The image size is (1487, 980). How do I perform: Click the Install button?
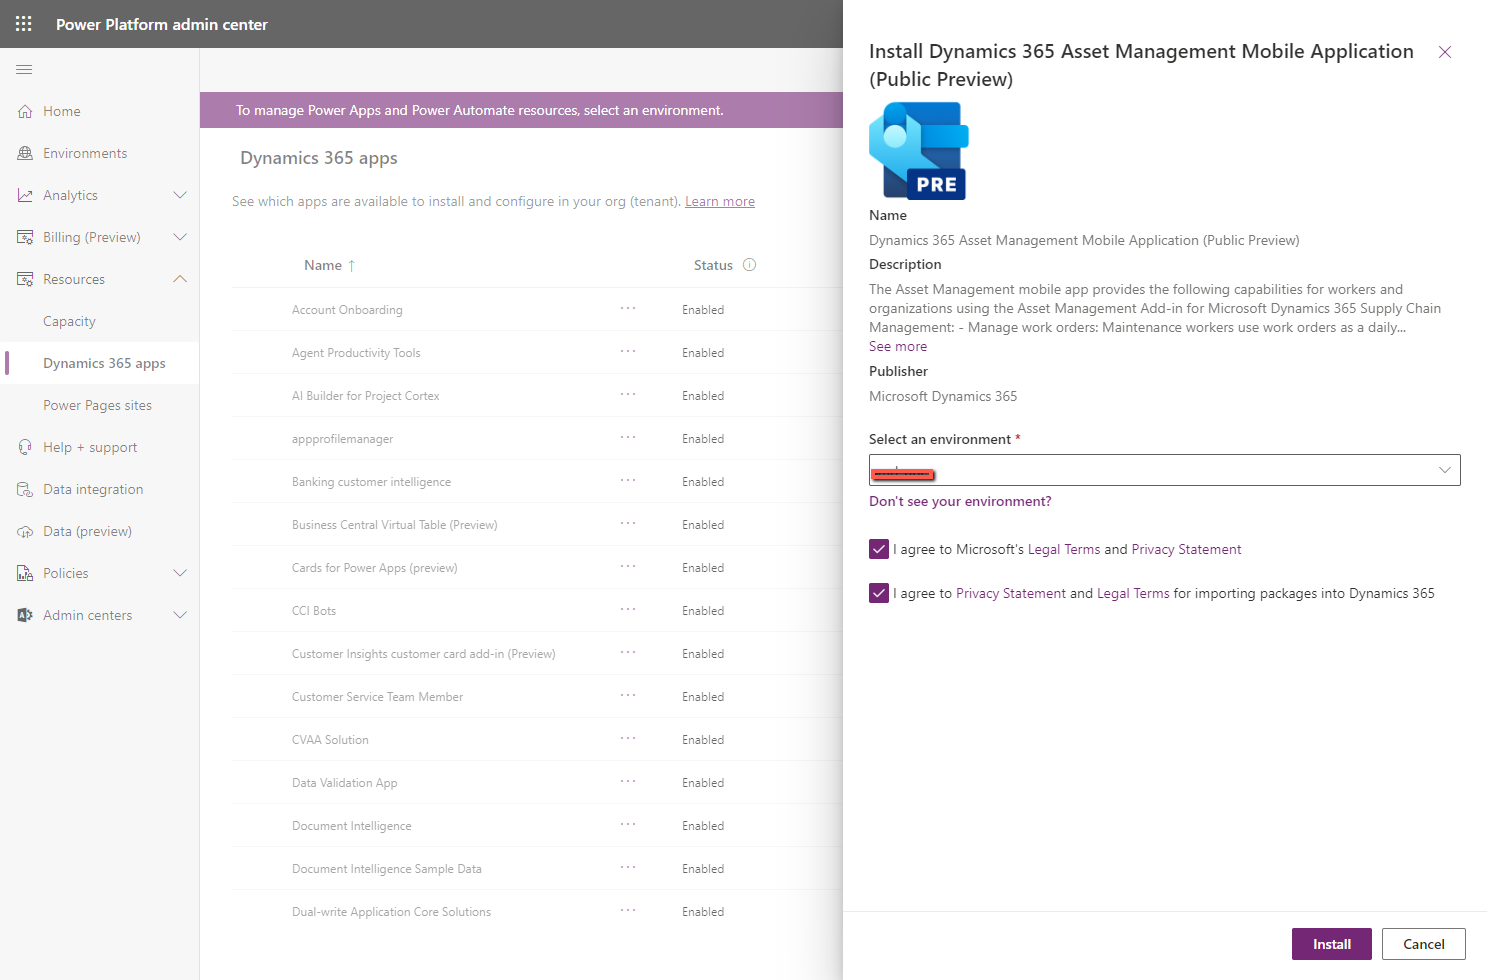point(1331,944)
